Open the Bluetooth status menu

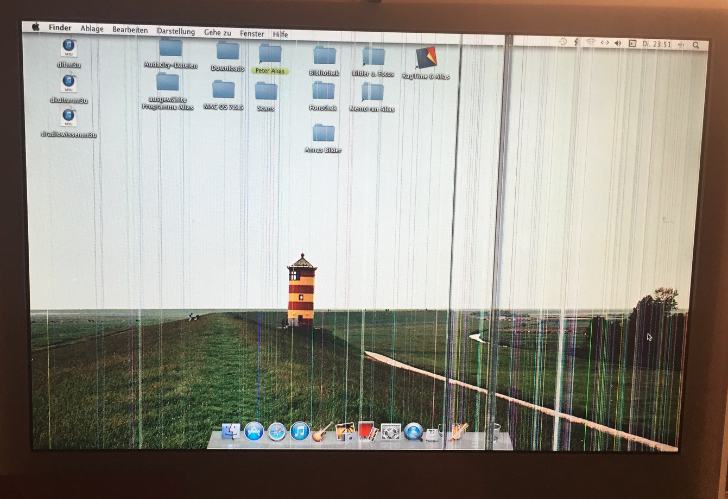[577, 43]
